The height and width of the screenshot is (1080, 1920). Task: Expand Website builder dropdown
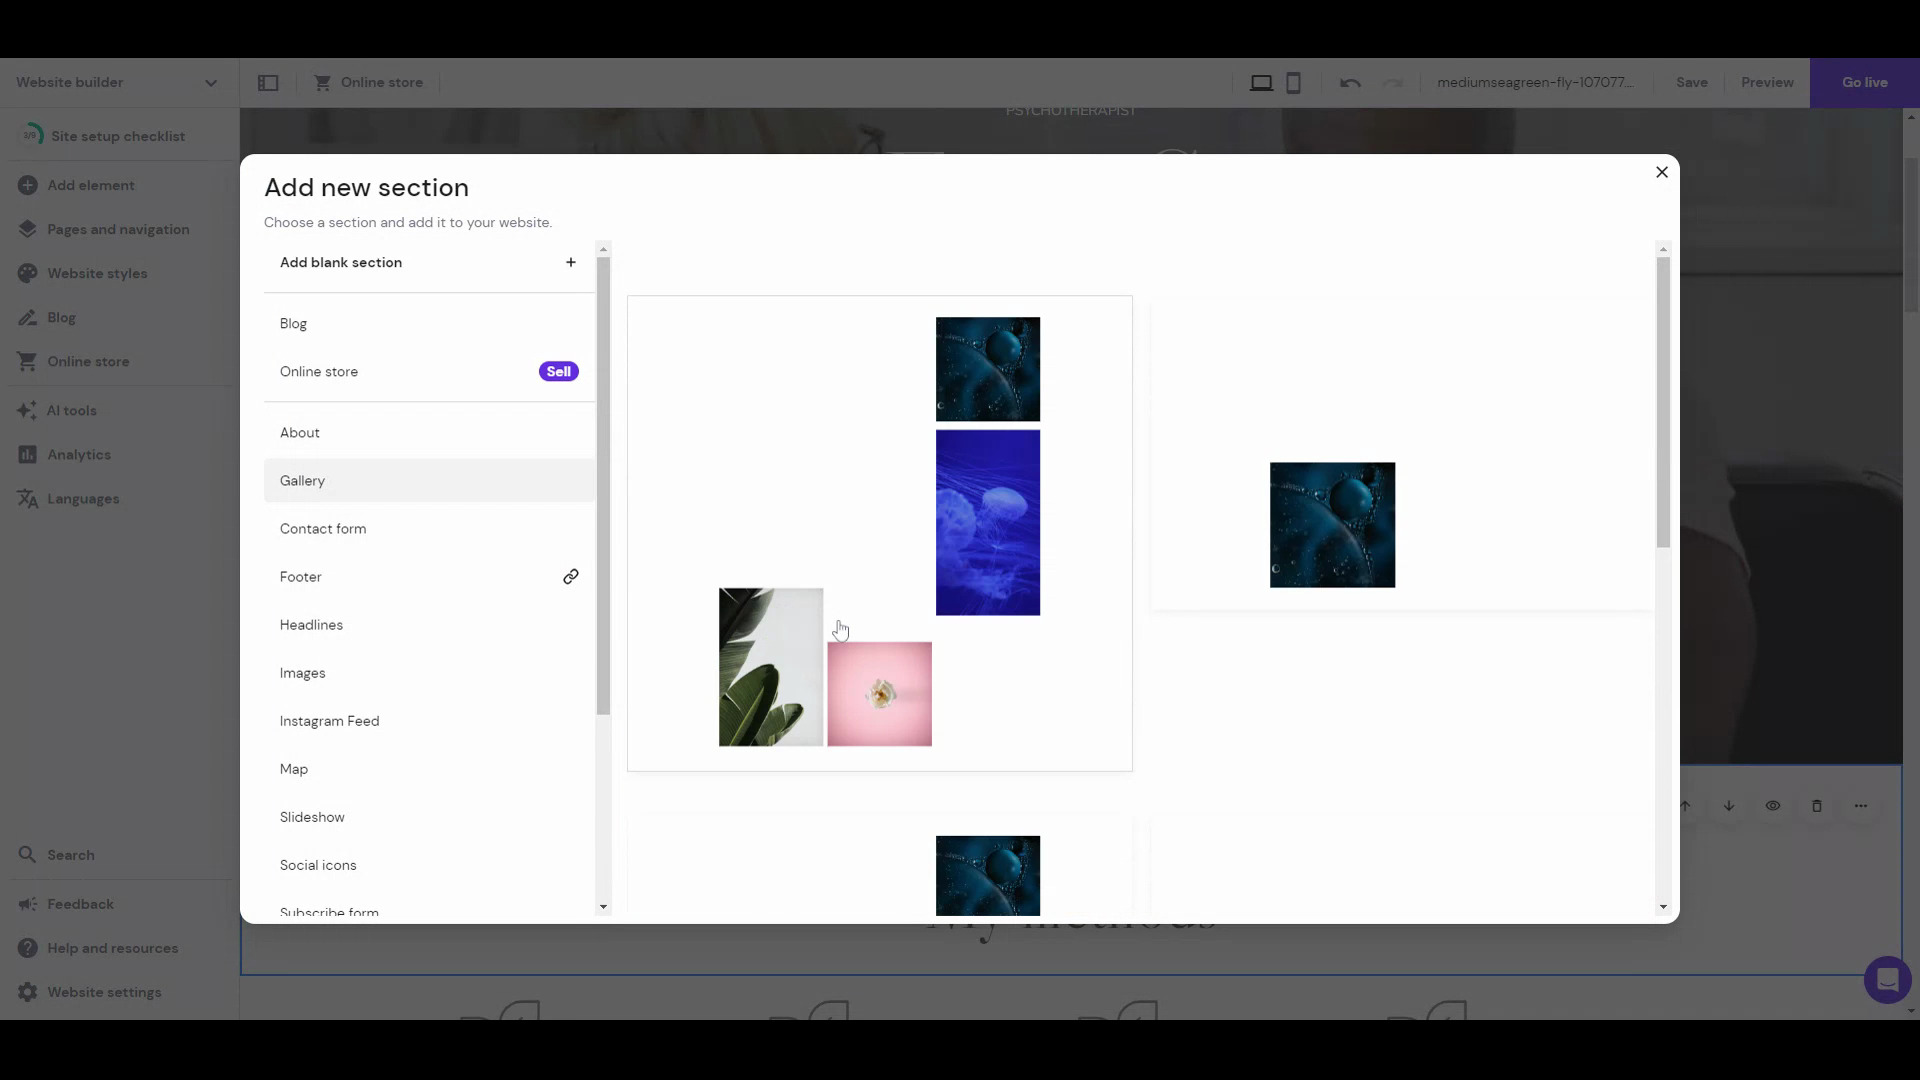click(x=211, y=83)
